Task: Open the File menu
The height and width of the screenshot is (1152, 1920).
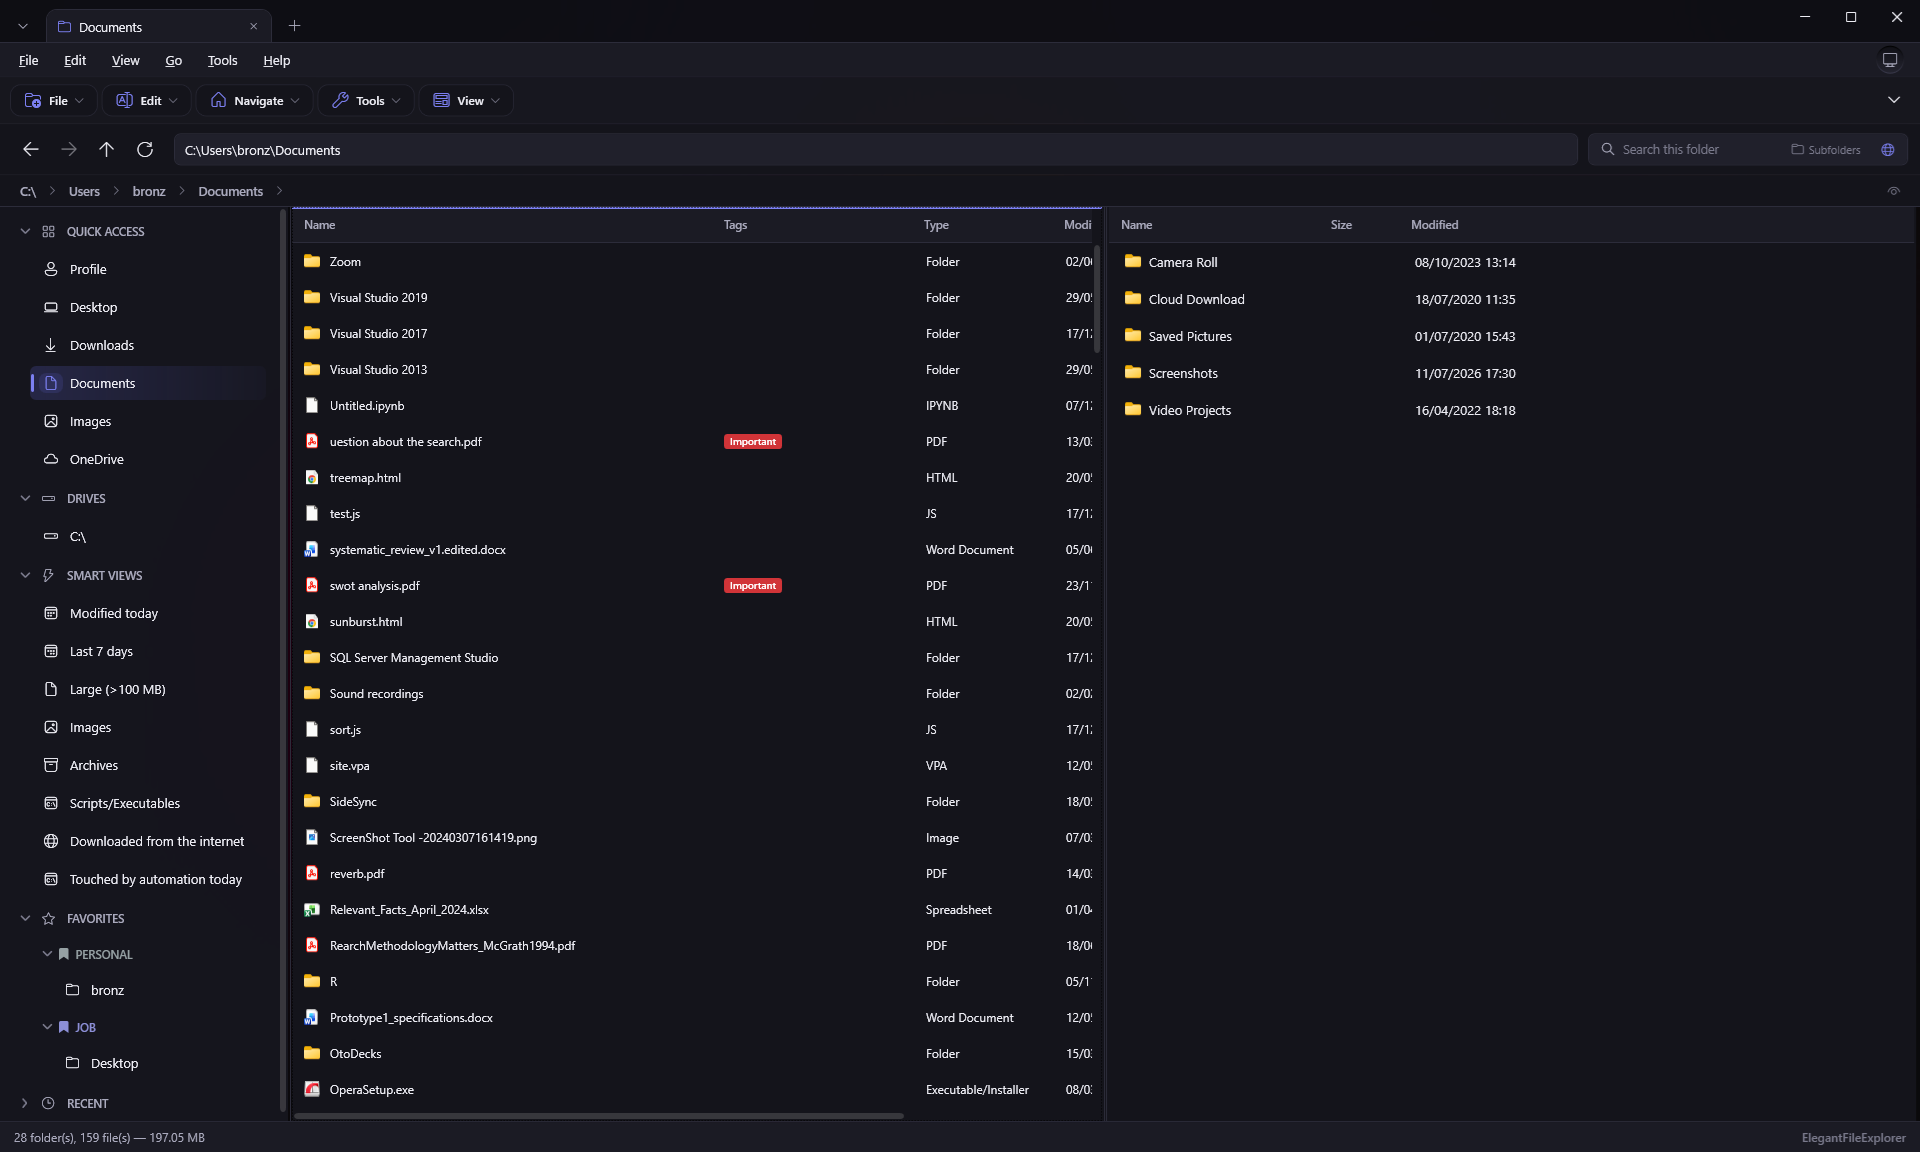Action: (28, 60)
